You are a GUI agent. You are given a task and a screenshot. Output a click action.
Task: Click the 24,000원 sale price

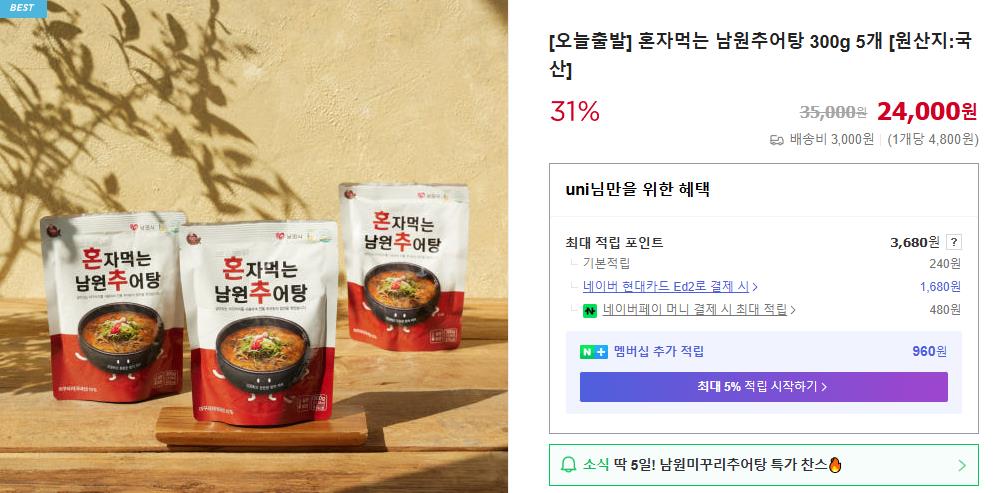[x=926, y=111]
